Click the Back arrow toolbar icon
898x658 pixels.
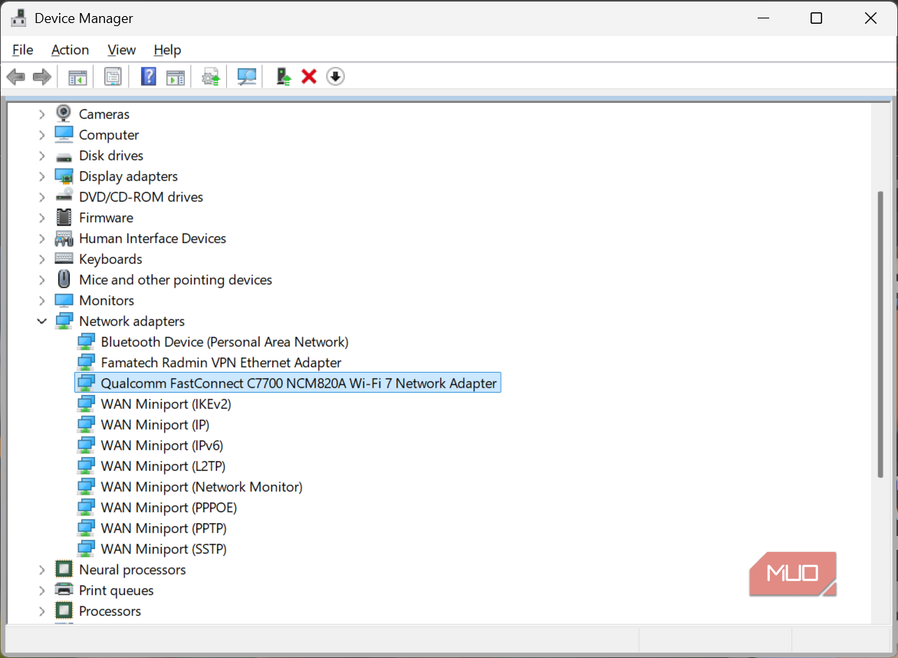coord(16,77)
